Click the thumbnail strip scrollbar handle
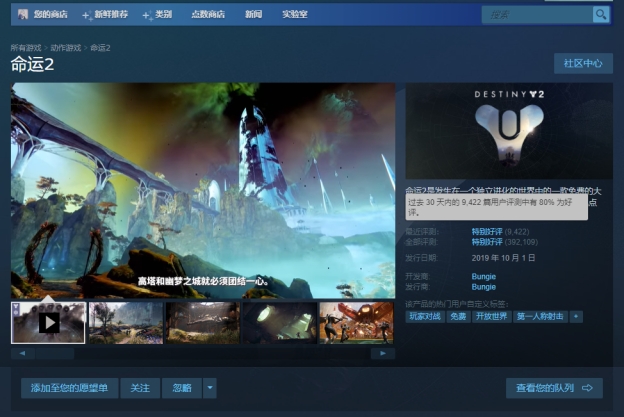 click(x=55, y=353)
